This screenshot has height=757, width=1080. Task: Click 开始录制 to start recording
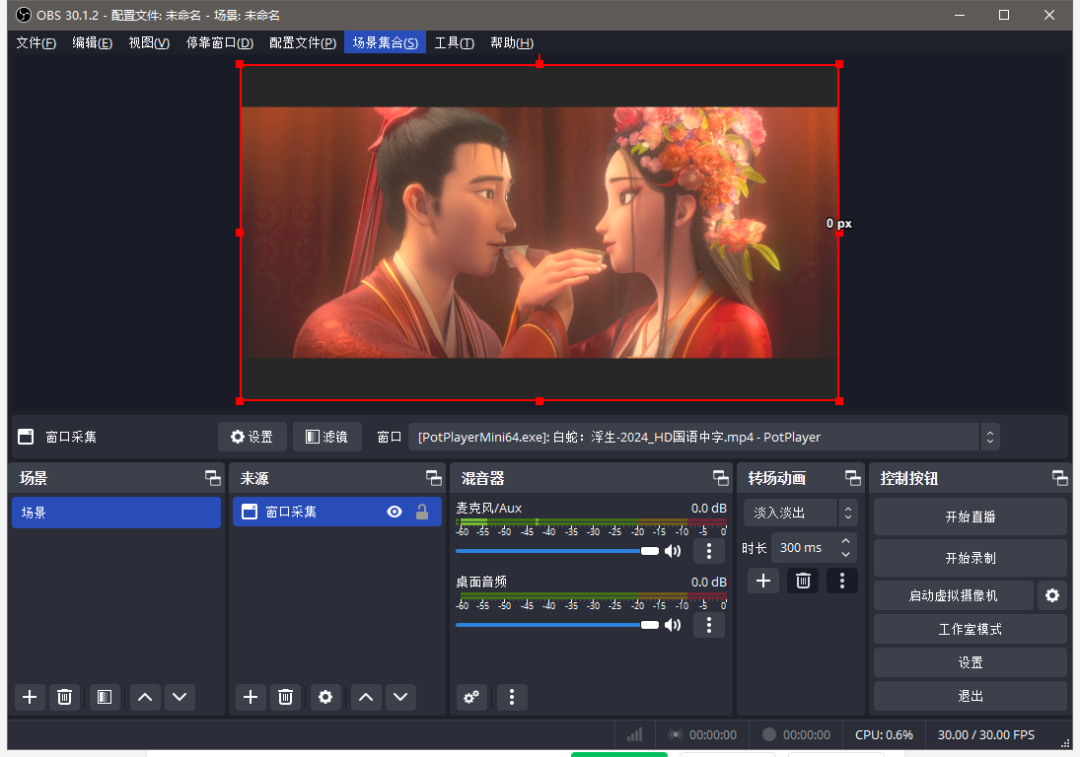coord(969,557)
